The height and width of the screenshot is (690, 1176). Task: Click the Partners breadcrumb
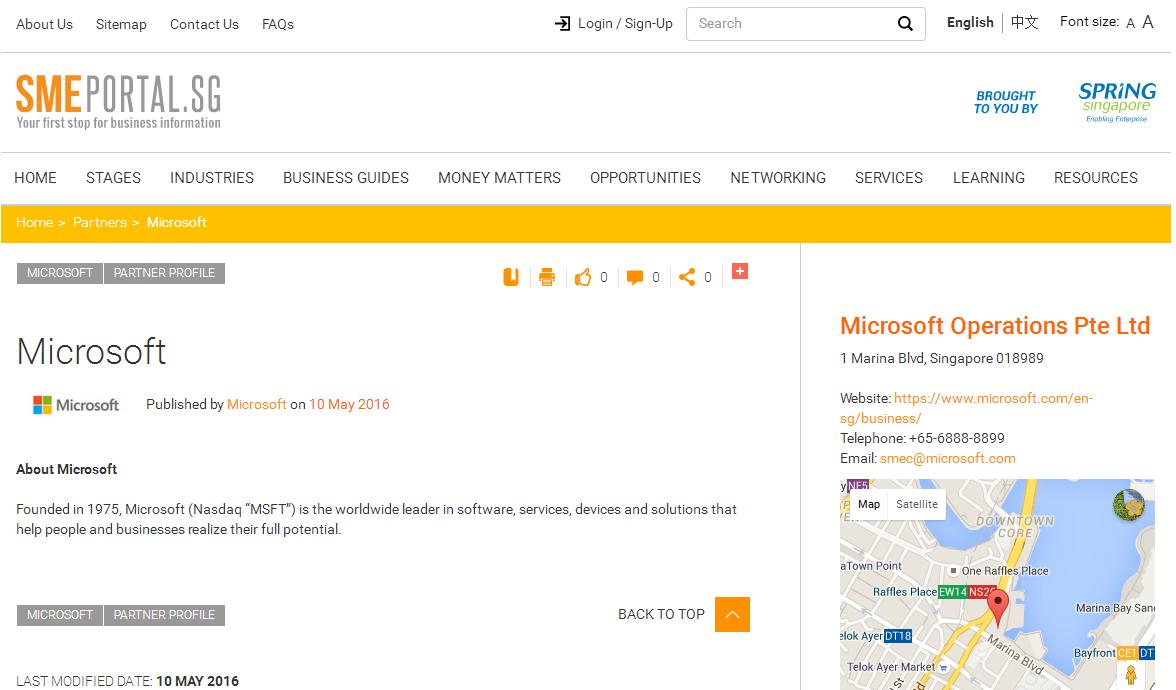click(100, 222)
